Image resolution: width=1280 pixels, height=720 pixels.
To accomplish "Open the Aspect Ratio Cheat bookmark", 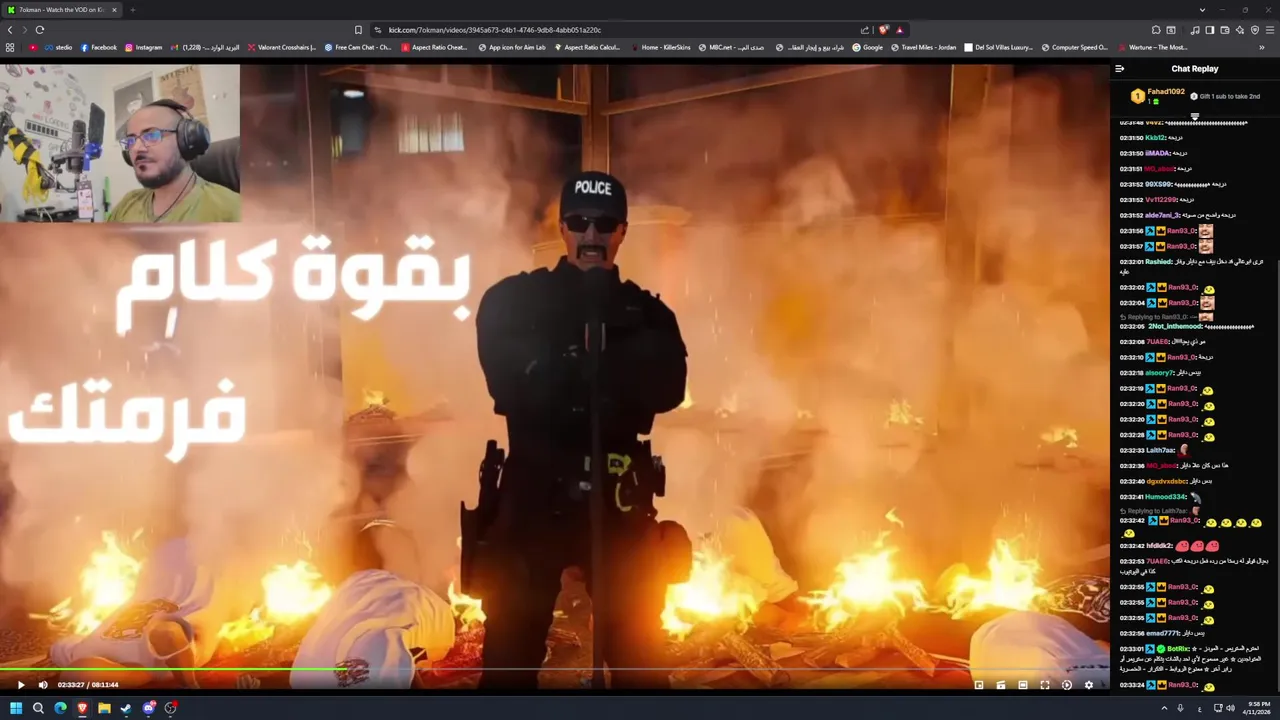I will click(x=434, y=47).
